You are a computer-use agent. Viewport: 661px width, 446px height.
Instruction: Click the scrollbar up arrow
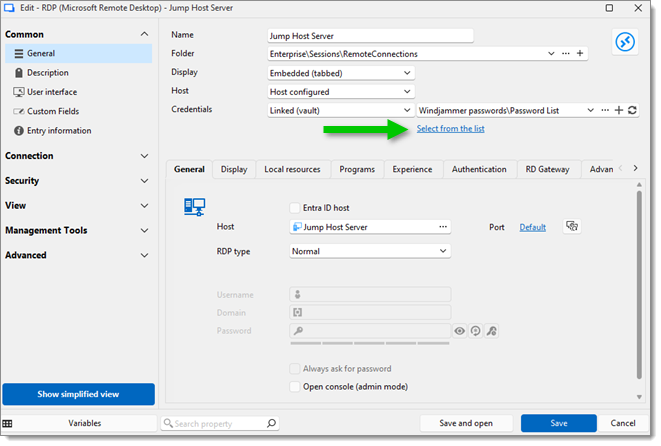click(x=639, y=185)
